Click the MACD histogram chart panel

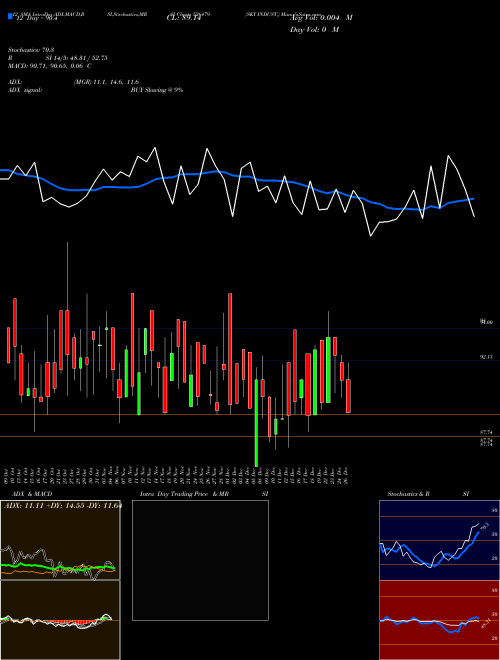(x=60, y=620)
